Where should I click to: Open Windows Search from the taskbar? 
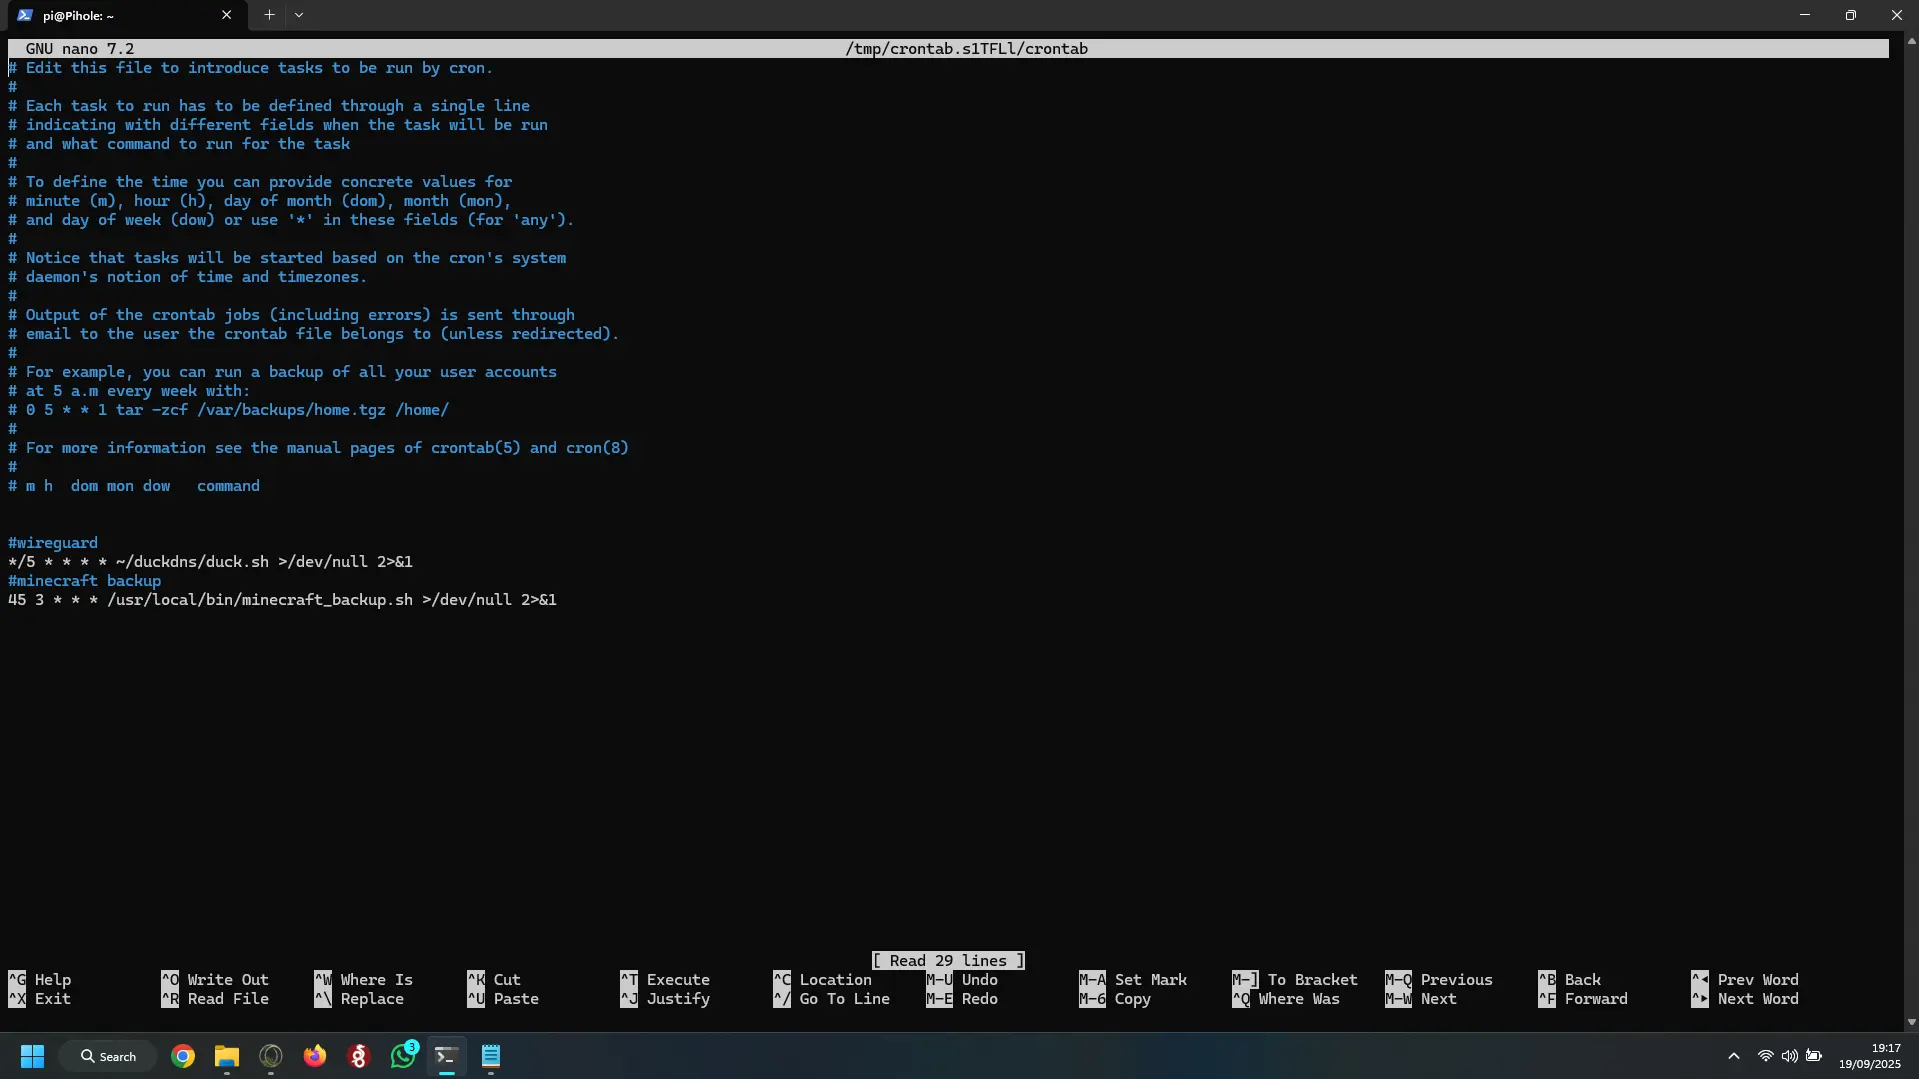108,1056
